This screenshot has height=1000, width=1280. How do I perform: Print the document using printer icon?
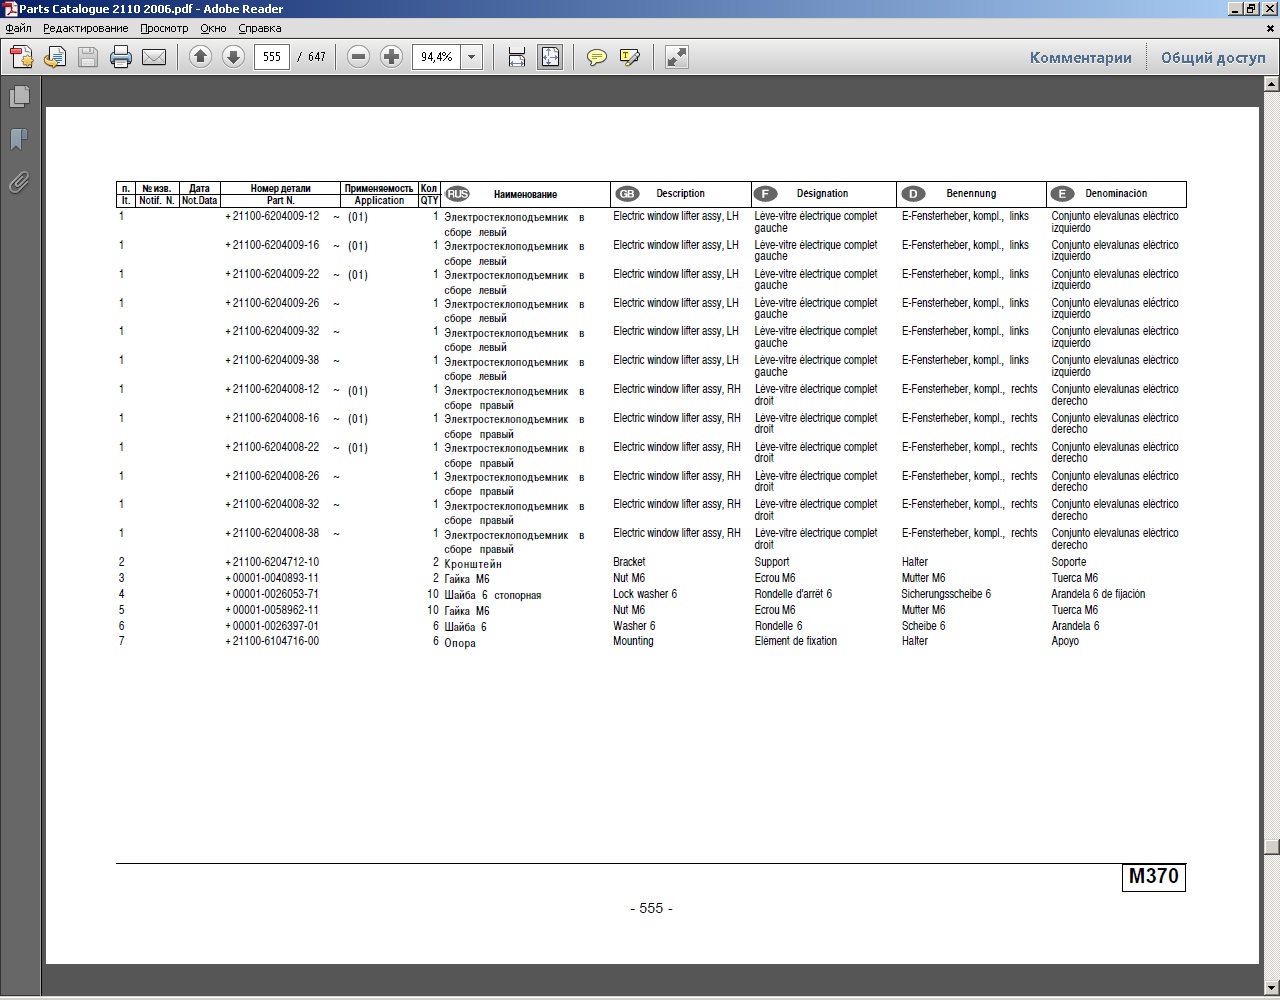pyautogui.click(x=121, y=57)
